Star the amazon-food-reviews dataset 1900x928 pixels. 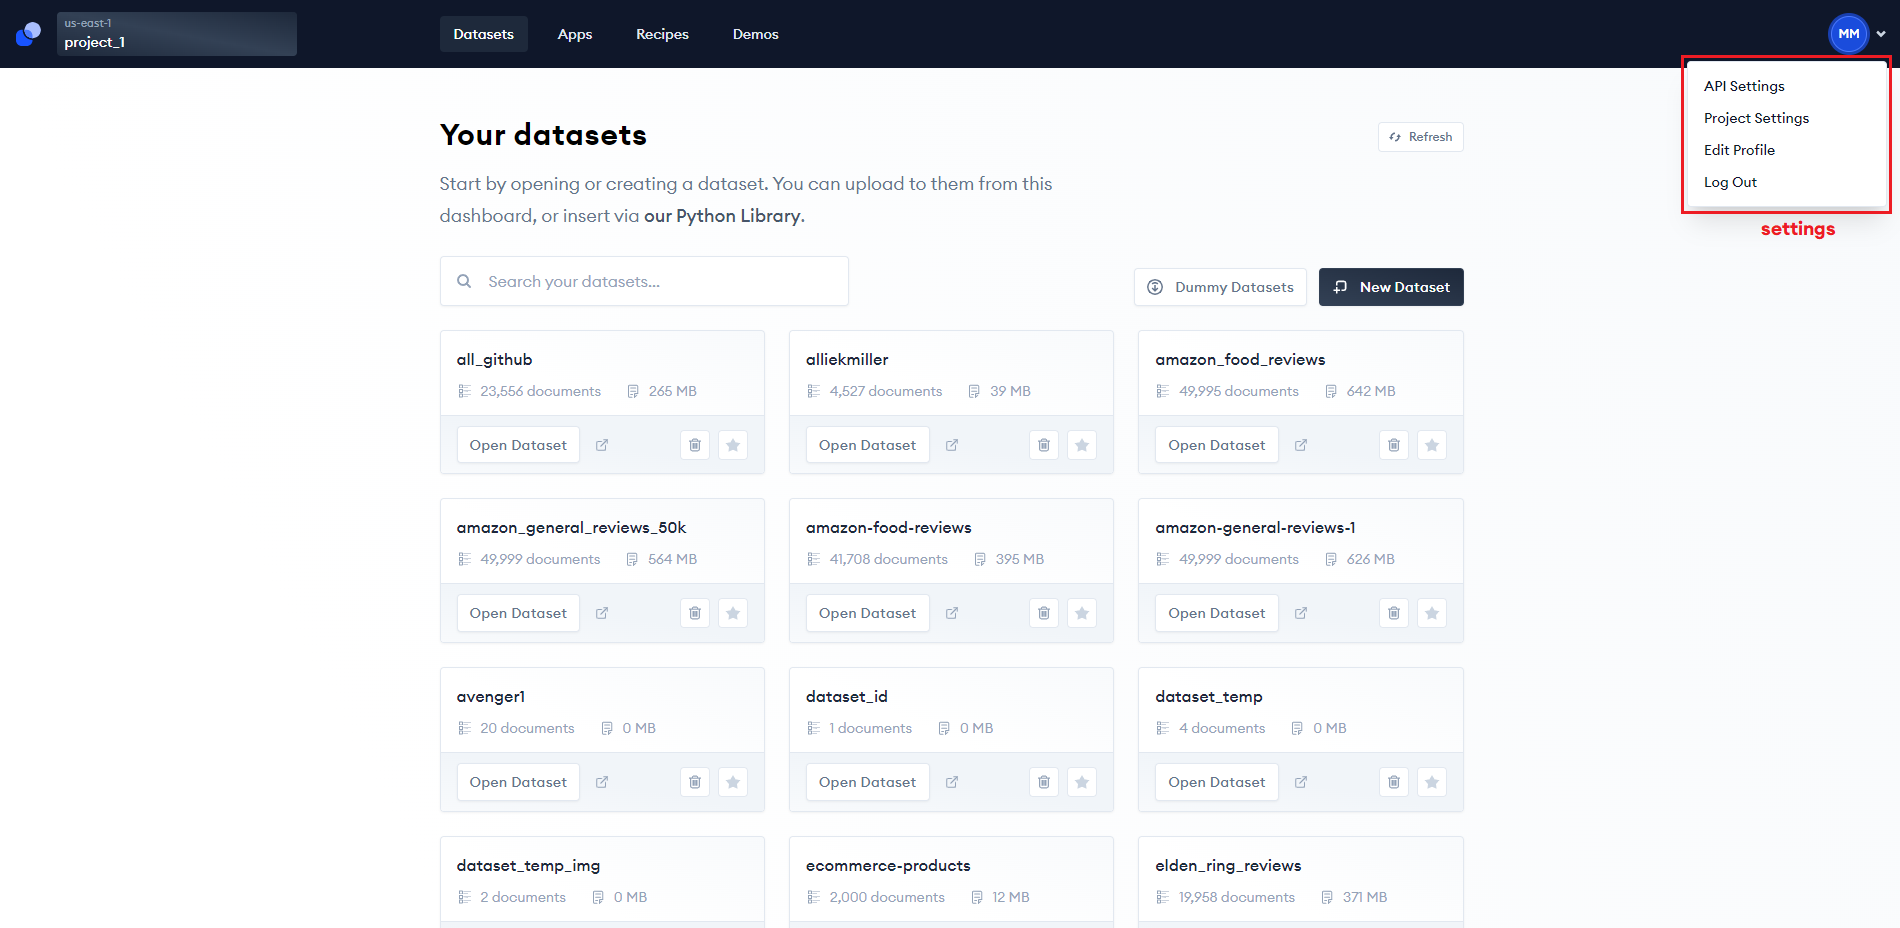[x=1082, y=613]
